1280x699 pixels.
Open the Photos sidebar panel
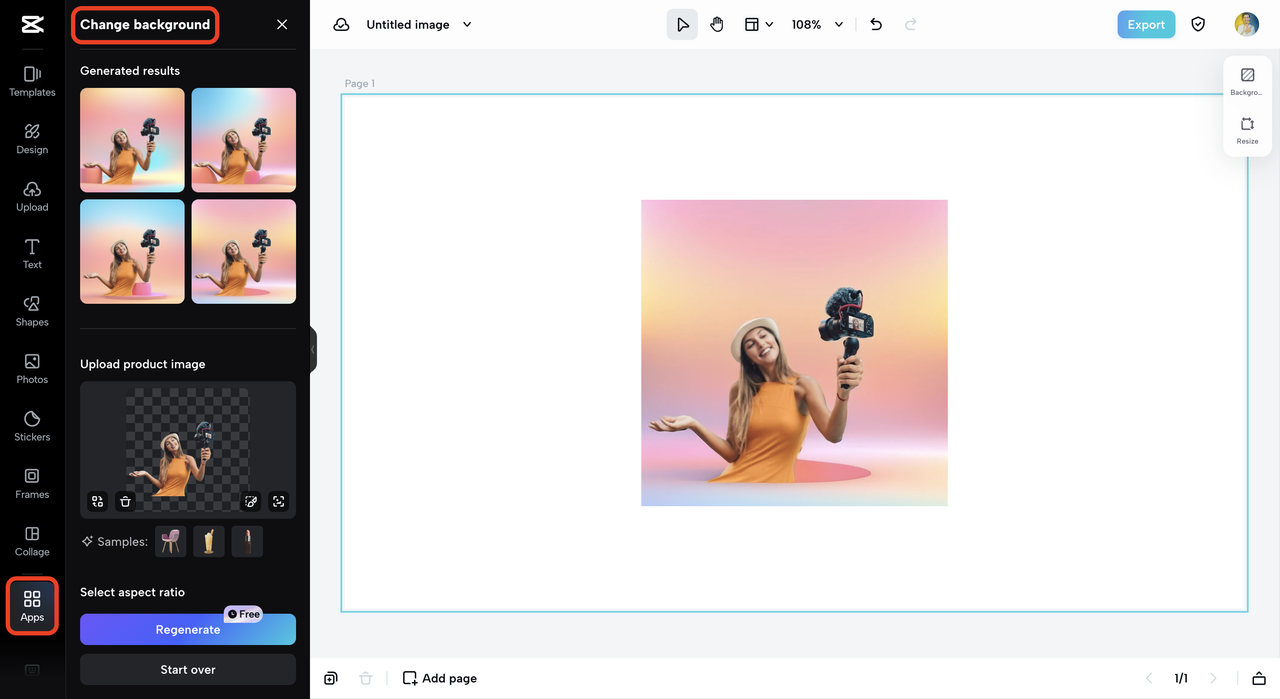pyautogui.click(x=32, y=368)
